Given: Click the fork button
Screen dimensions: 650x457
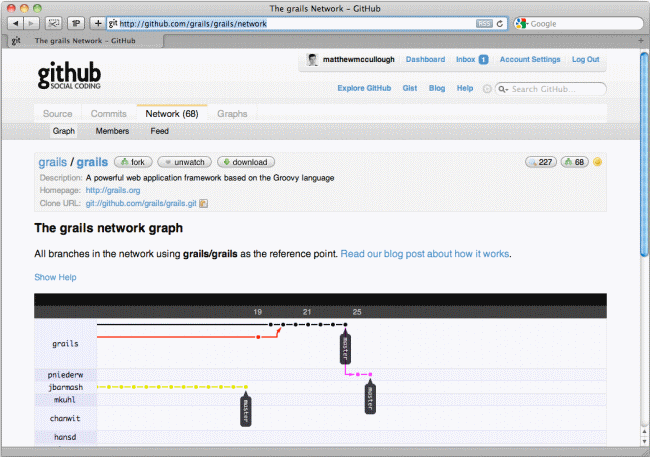Looking at the screenshot, I should 133,162.
